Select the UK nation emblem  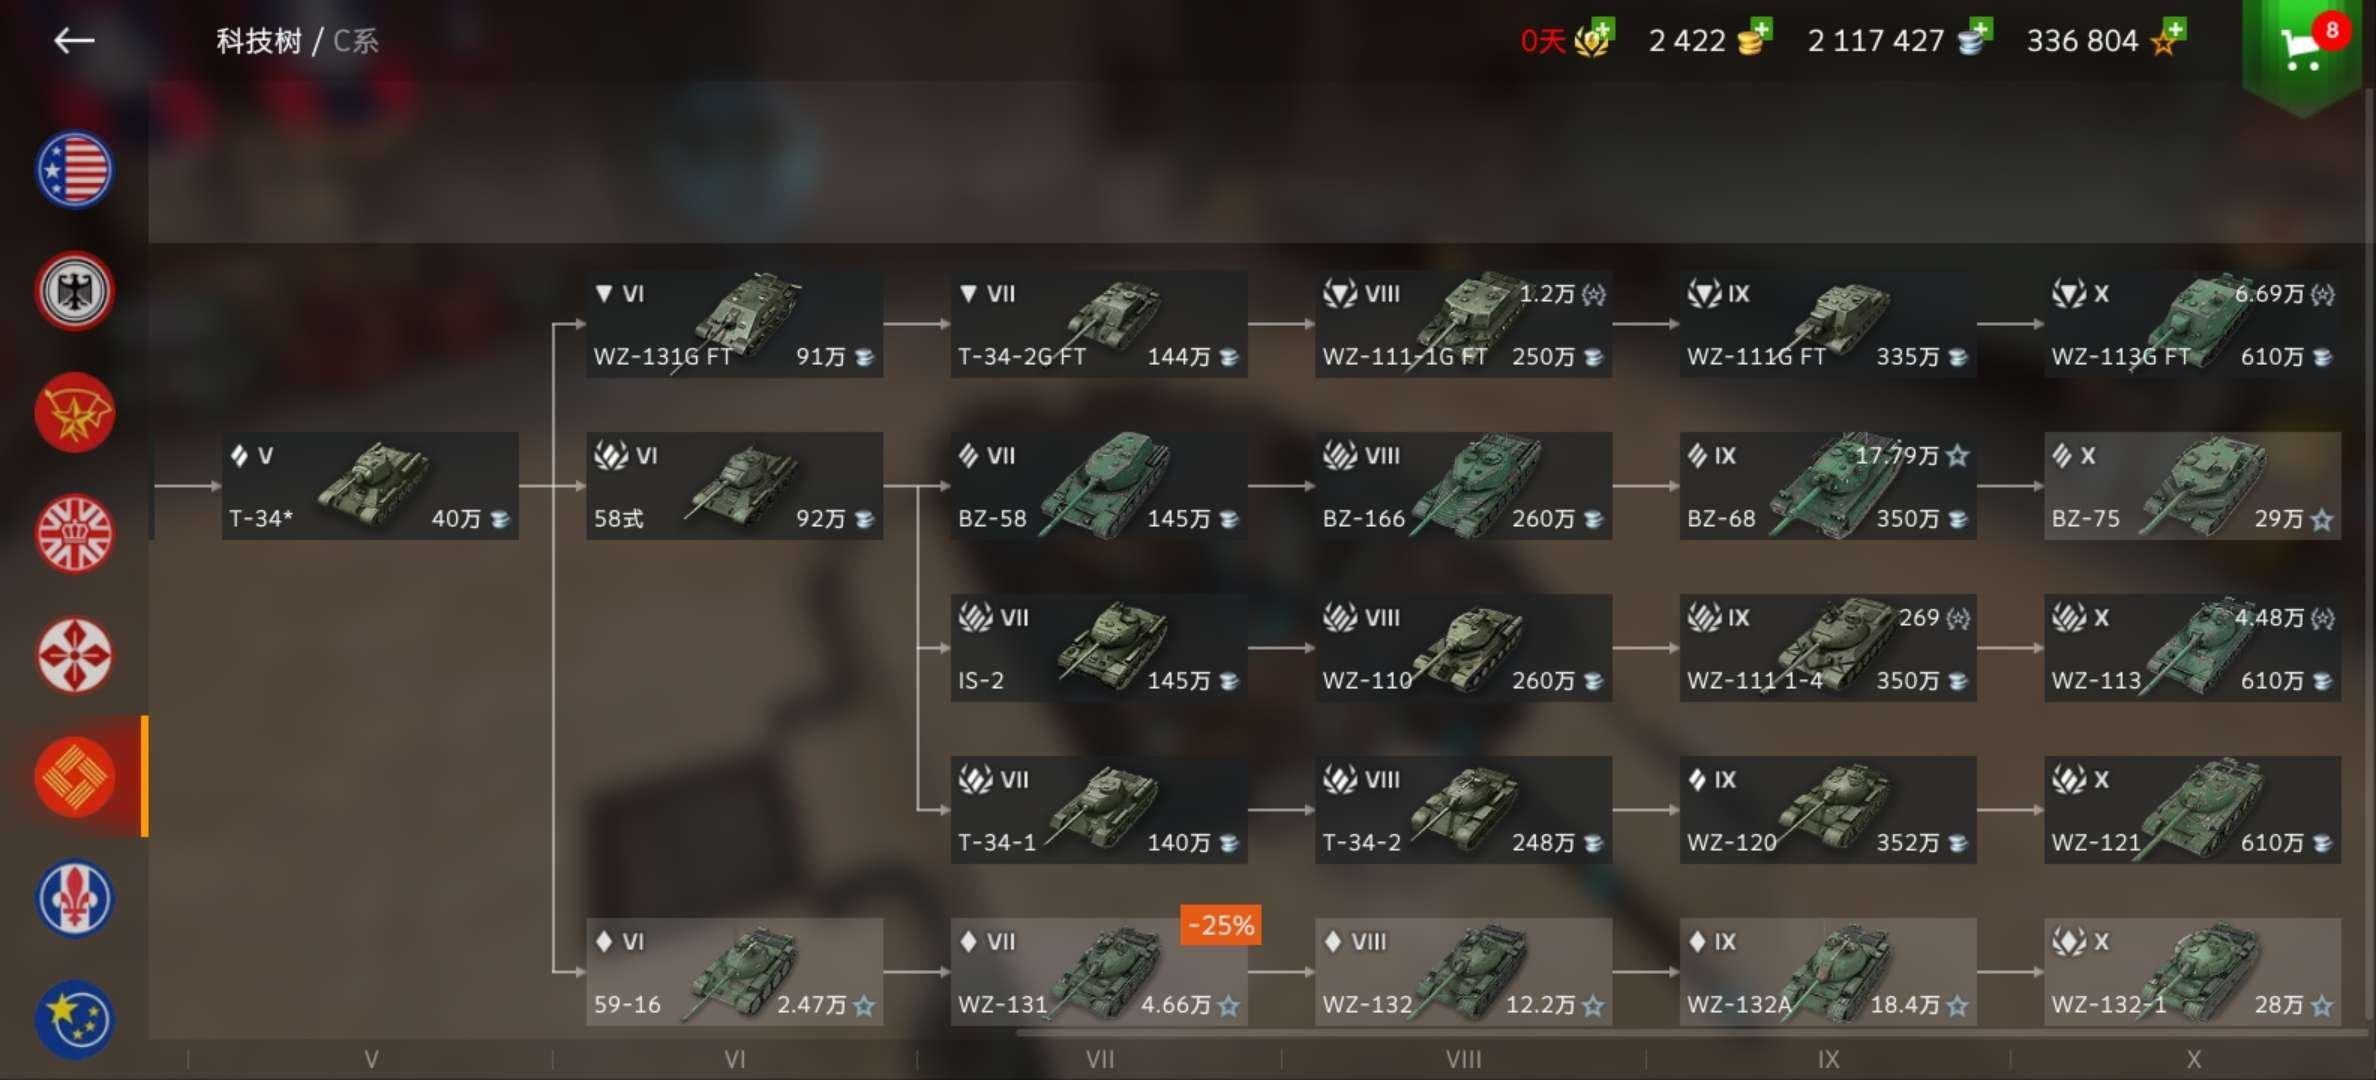pyautogui.click(x=75, y=534)
